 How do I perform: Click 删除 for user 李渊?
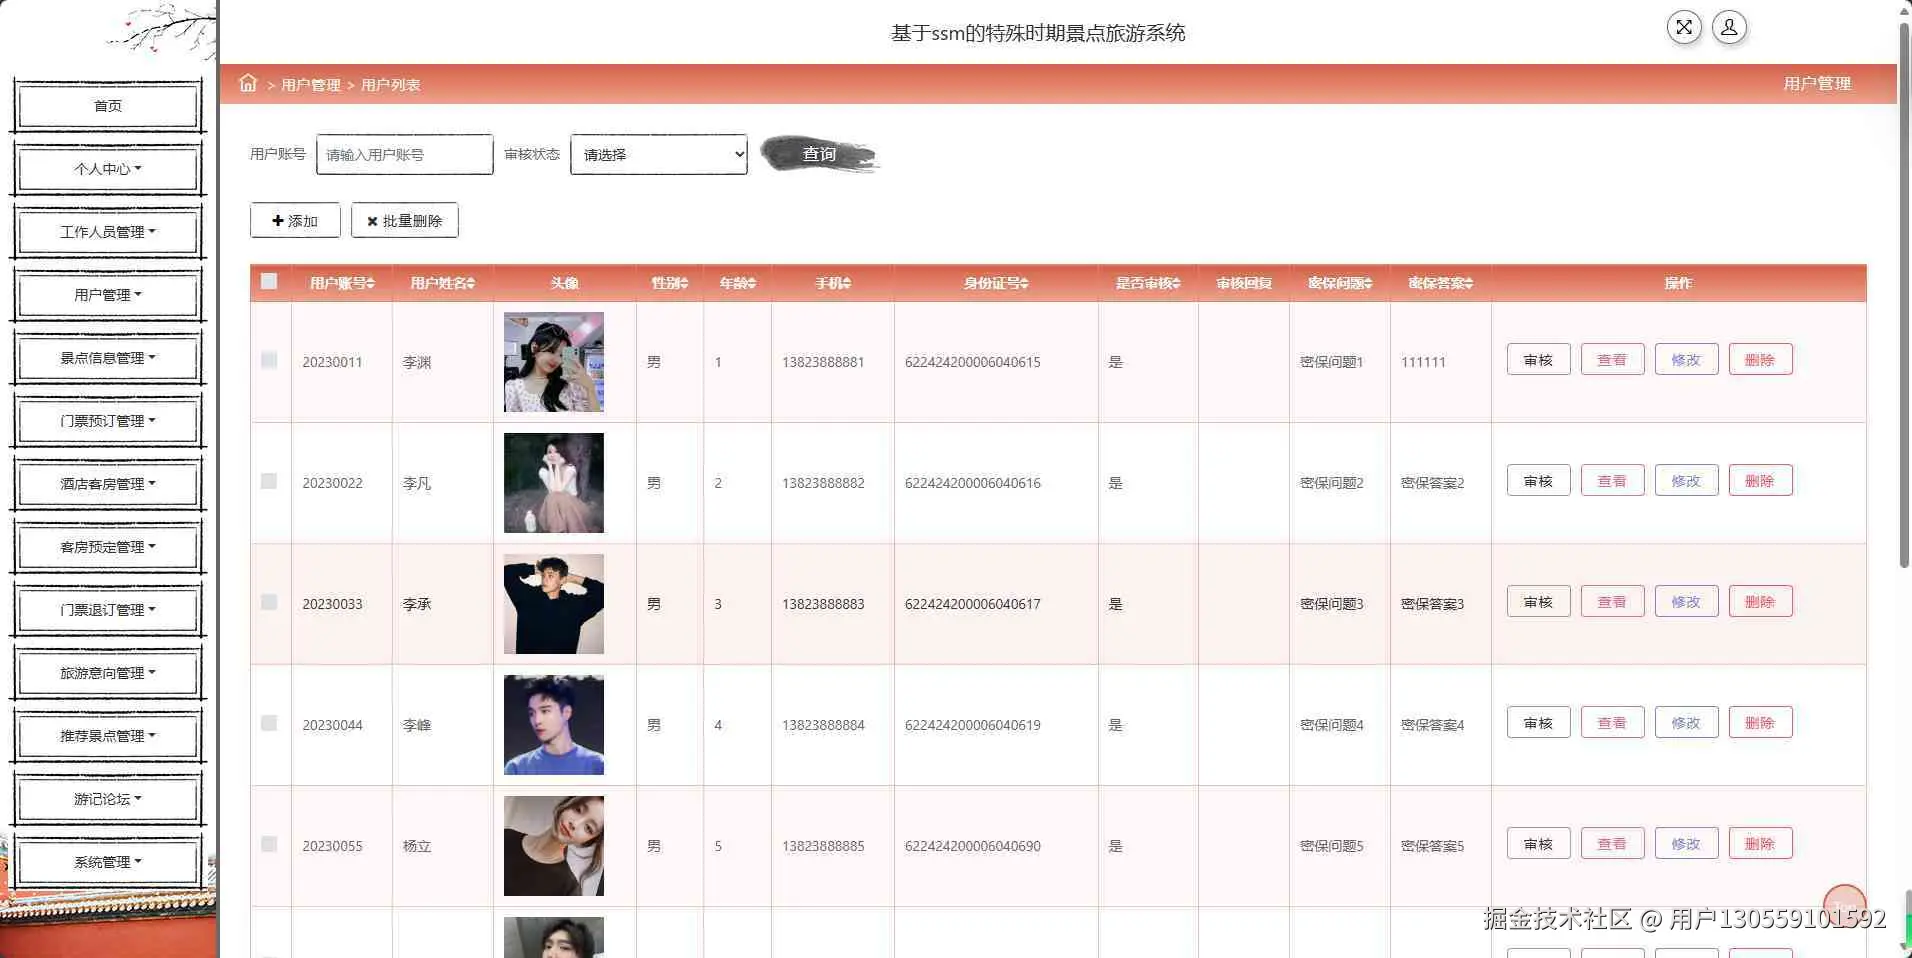click(1760, 359)
